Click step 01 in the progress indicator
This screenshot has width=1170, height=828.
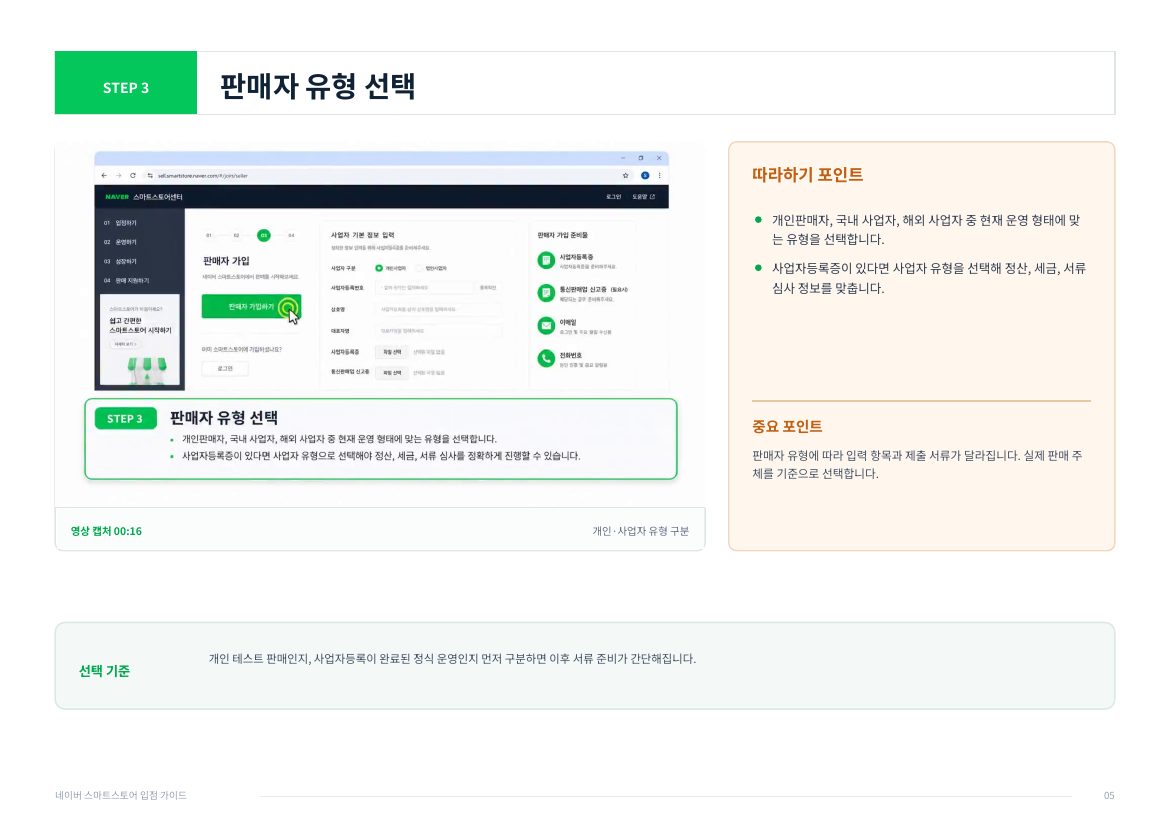click(x=209, y=235)
